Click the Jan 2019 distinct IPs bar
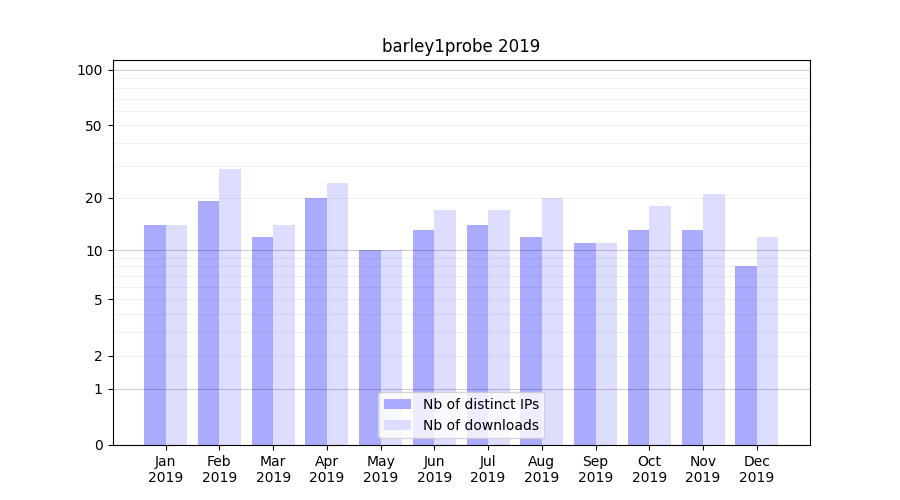 click(x=155, y=335)
